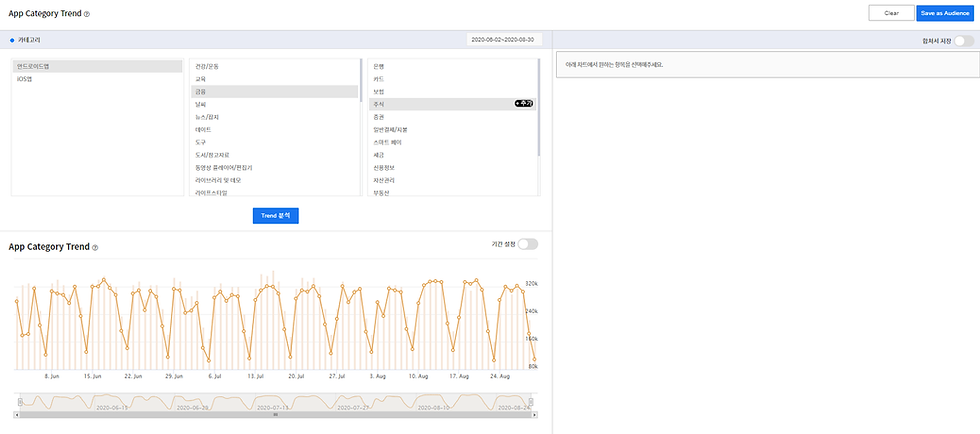Screen dimensions: 980x434
Task: Select the 도서/참고자료 category
Action: [275, 154]
